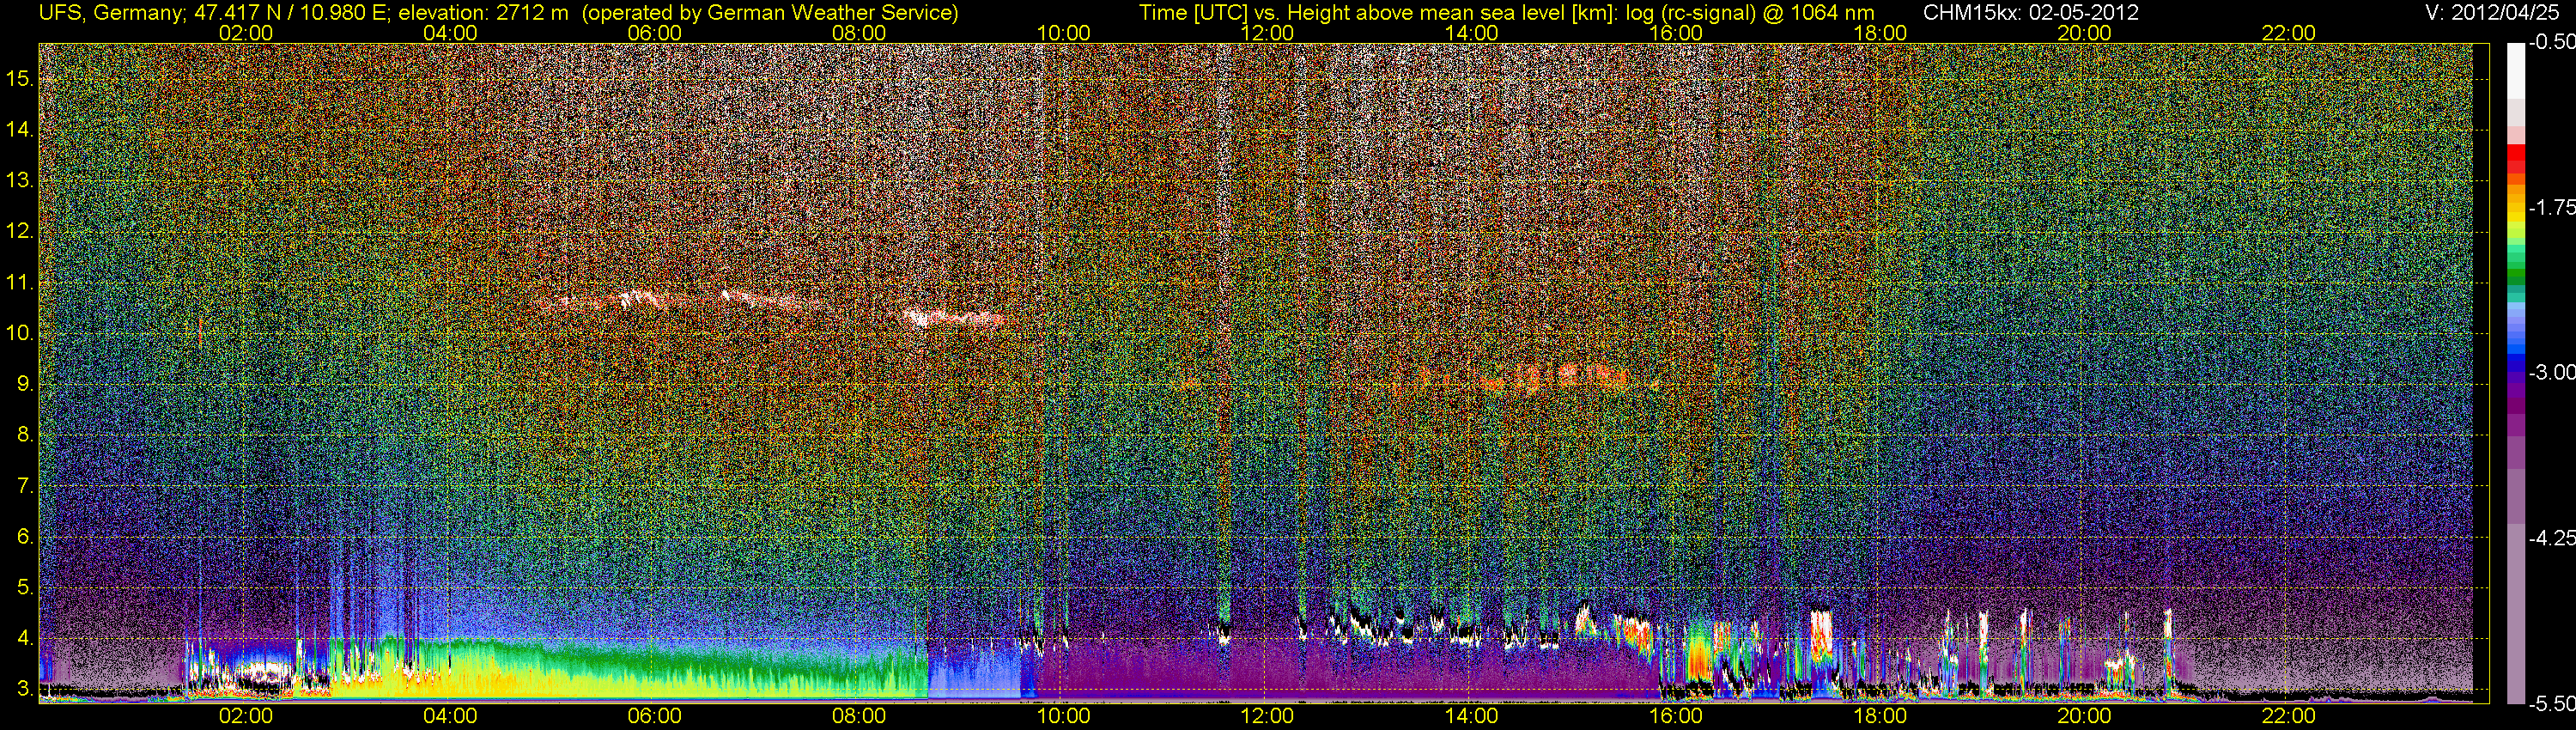Screen dimensions: 2576x730
Task: Pick the white segment at colorbar top
Action: [2516, 70]
